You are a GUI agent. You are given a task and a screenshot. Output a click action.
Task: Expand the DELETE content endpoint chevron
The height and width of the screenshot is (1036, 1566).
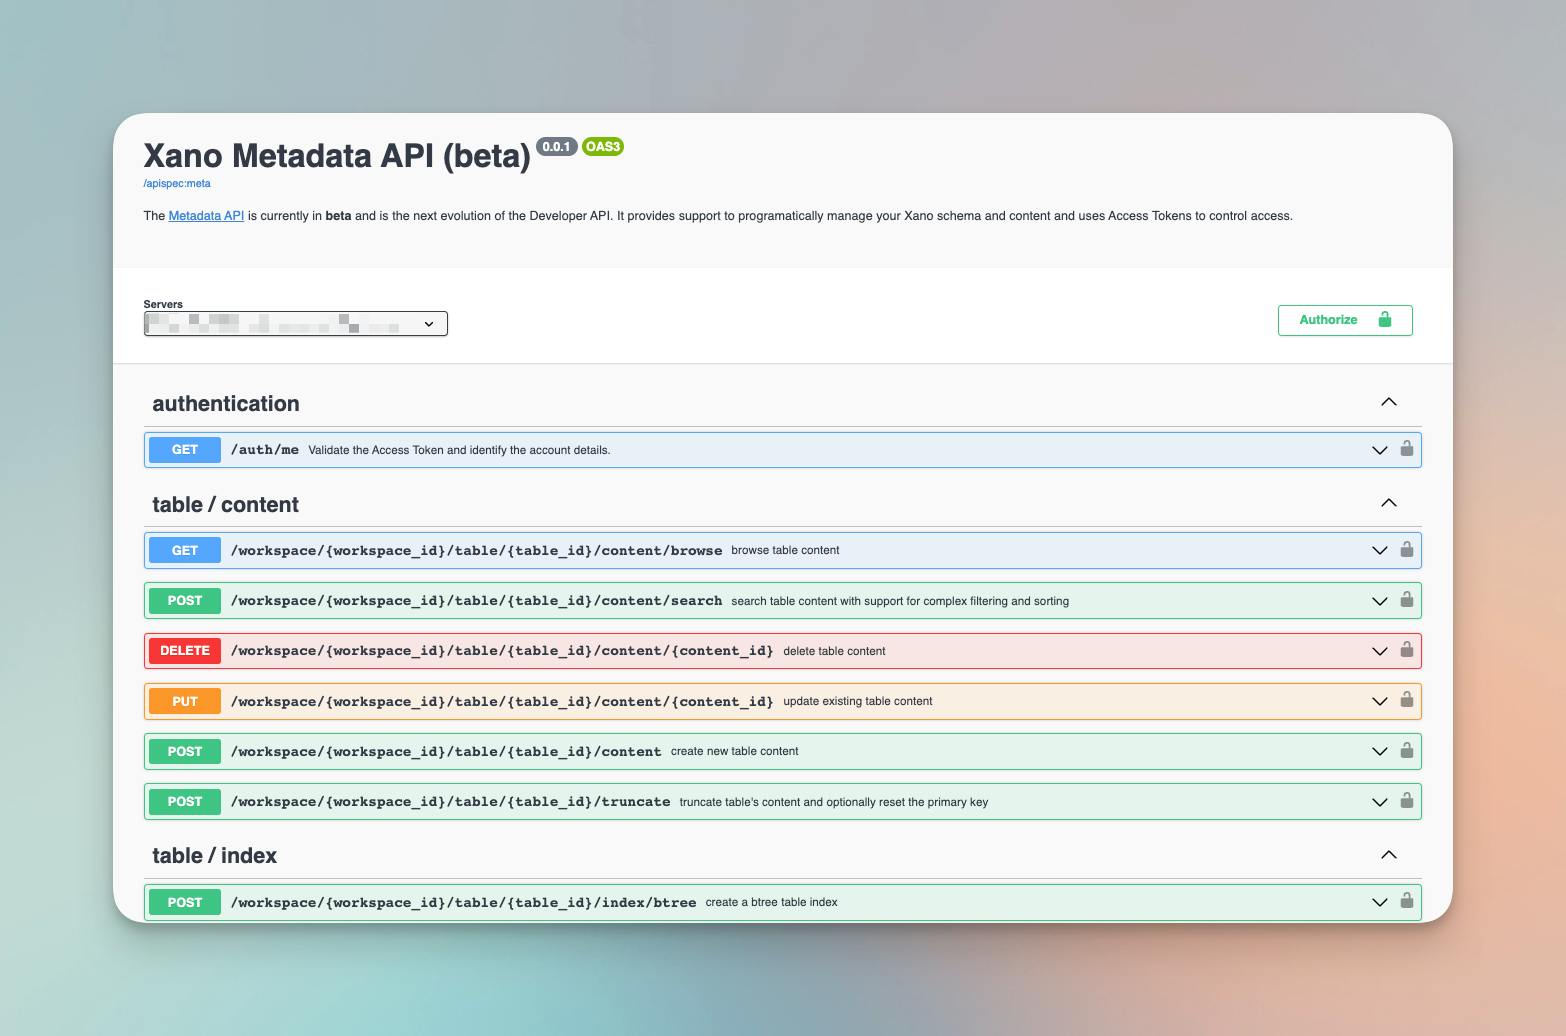click(x=1379, y=651)
